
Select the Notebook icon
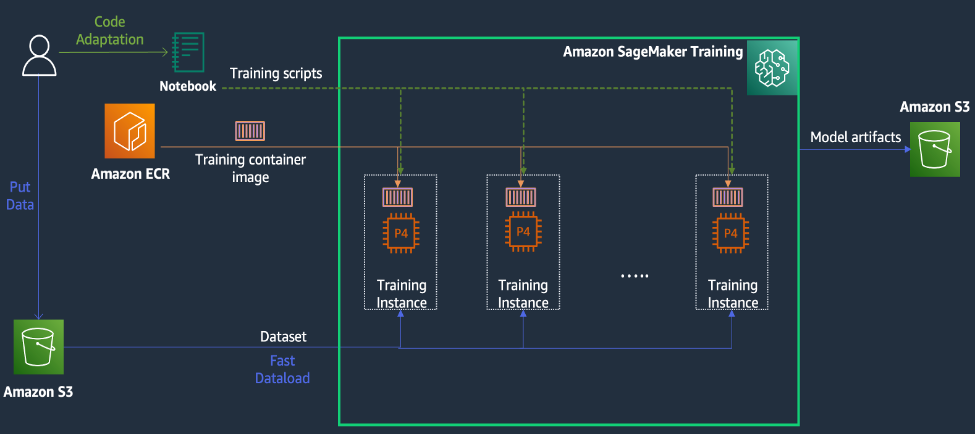(x=188, y=54)
